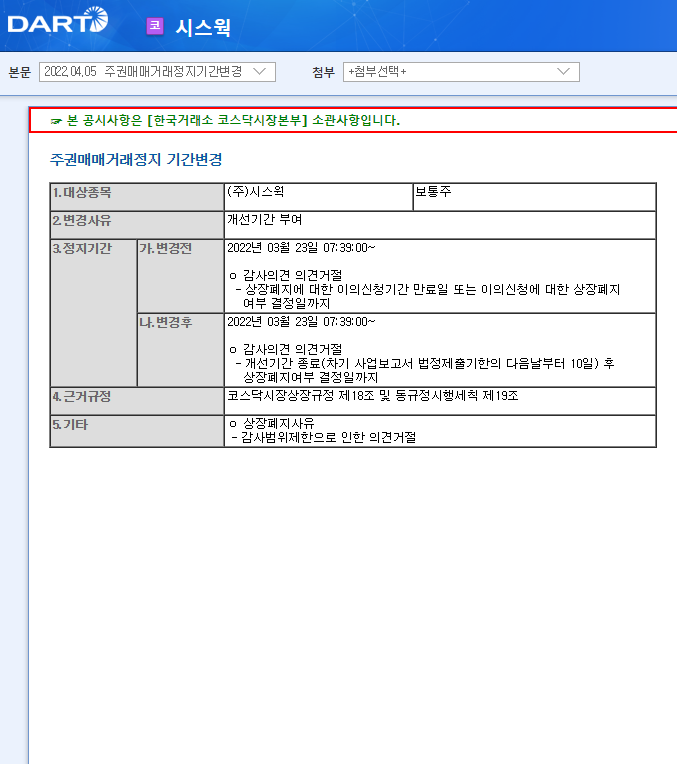Click the 가.변경전 sub-label

pyautogui.click(x=181, y=276)
